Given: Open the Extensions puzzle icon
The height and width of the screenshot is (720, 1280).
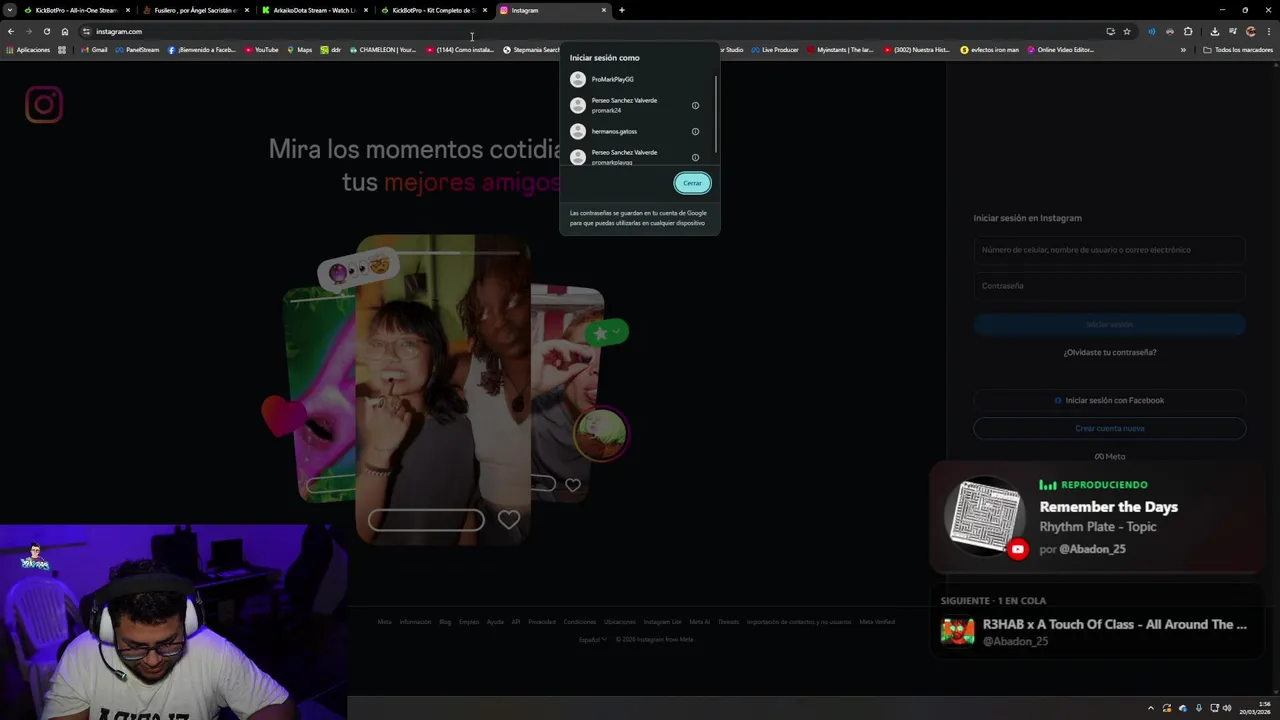Looking at the screenshot, I should click(1188, 31).
